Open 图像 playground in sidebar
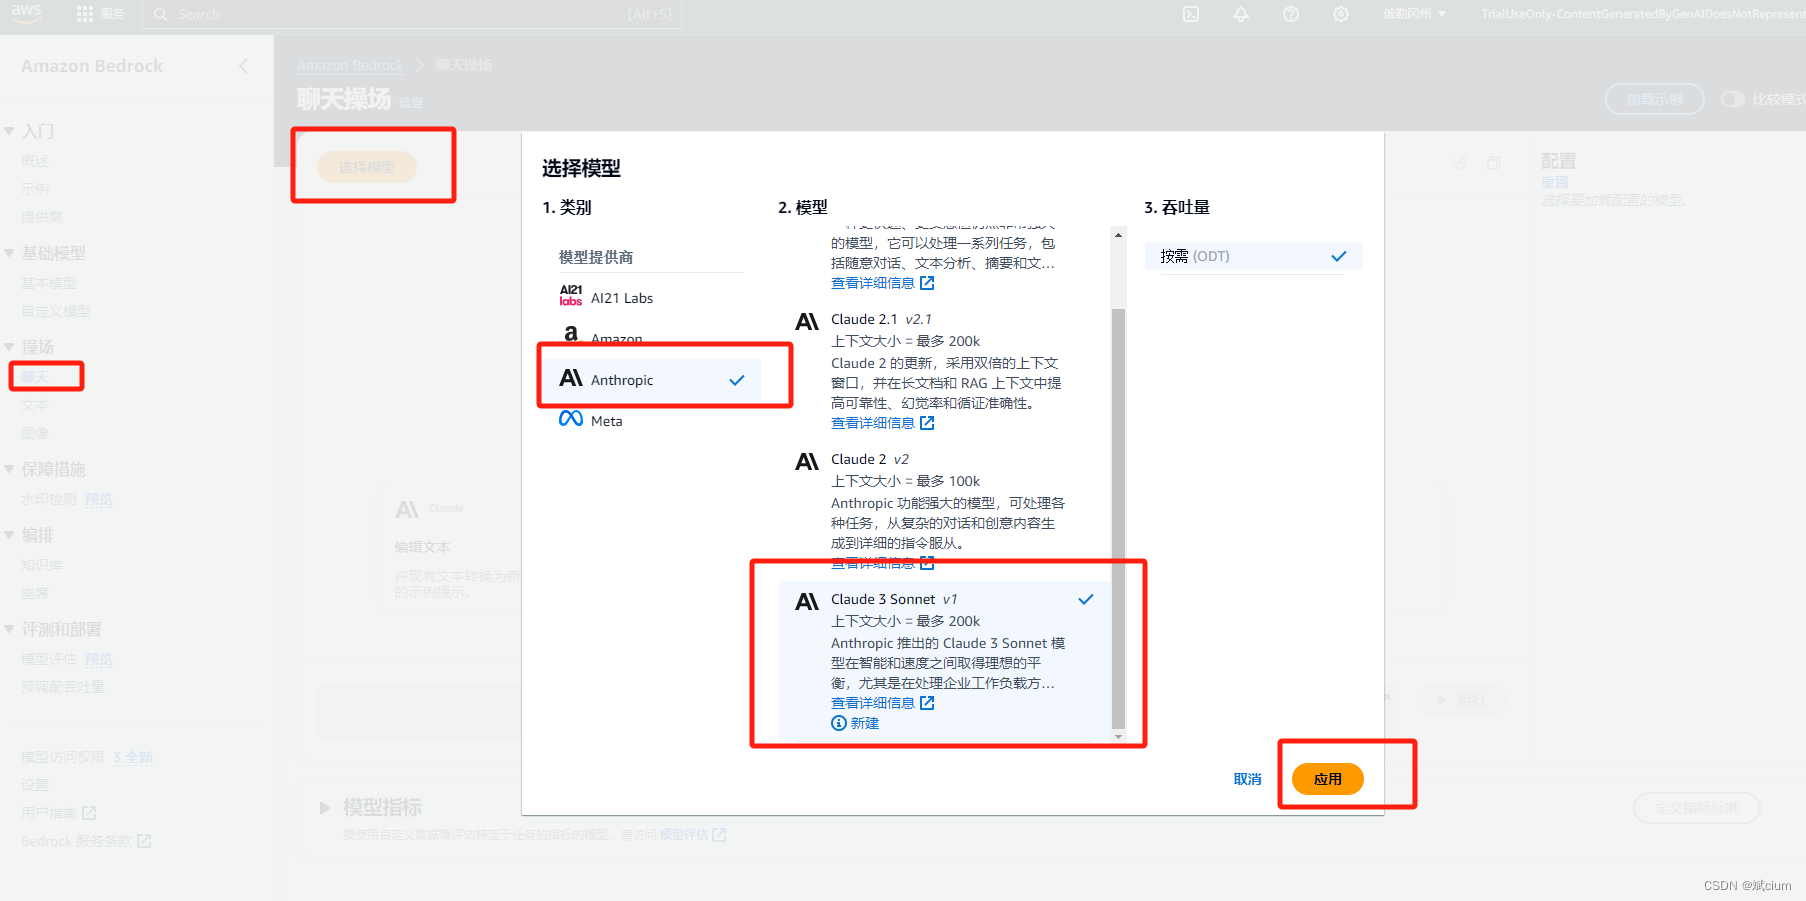Screen dimensions: 1806x901 [35, 433]
